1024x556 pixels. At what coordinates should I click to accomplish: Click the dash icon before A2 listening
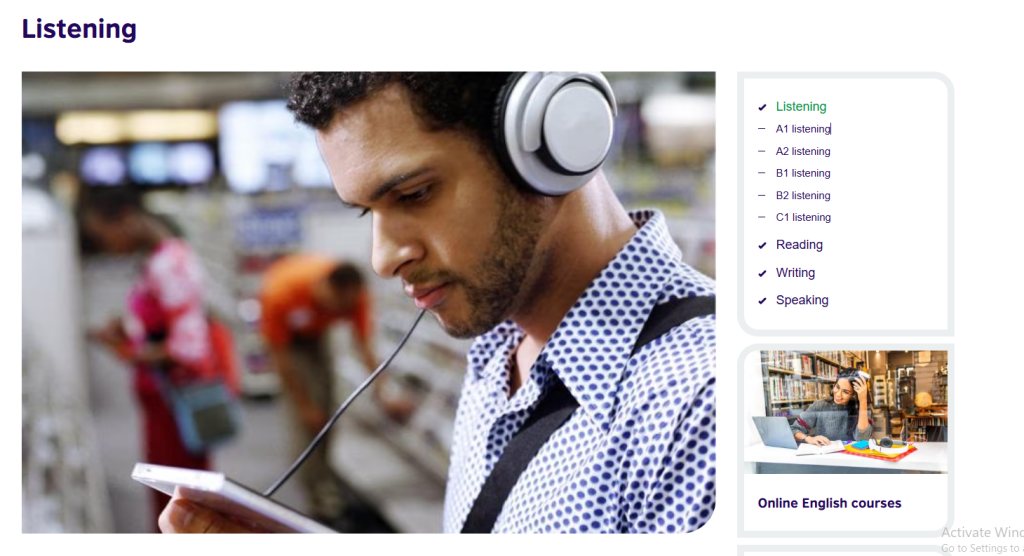click(x=761, y=151)
